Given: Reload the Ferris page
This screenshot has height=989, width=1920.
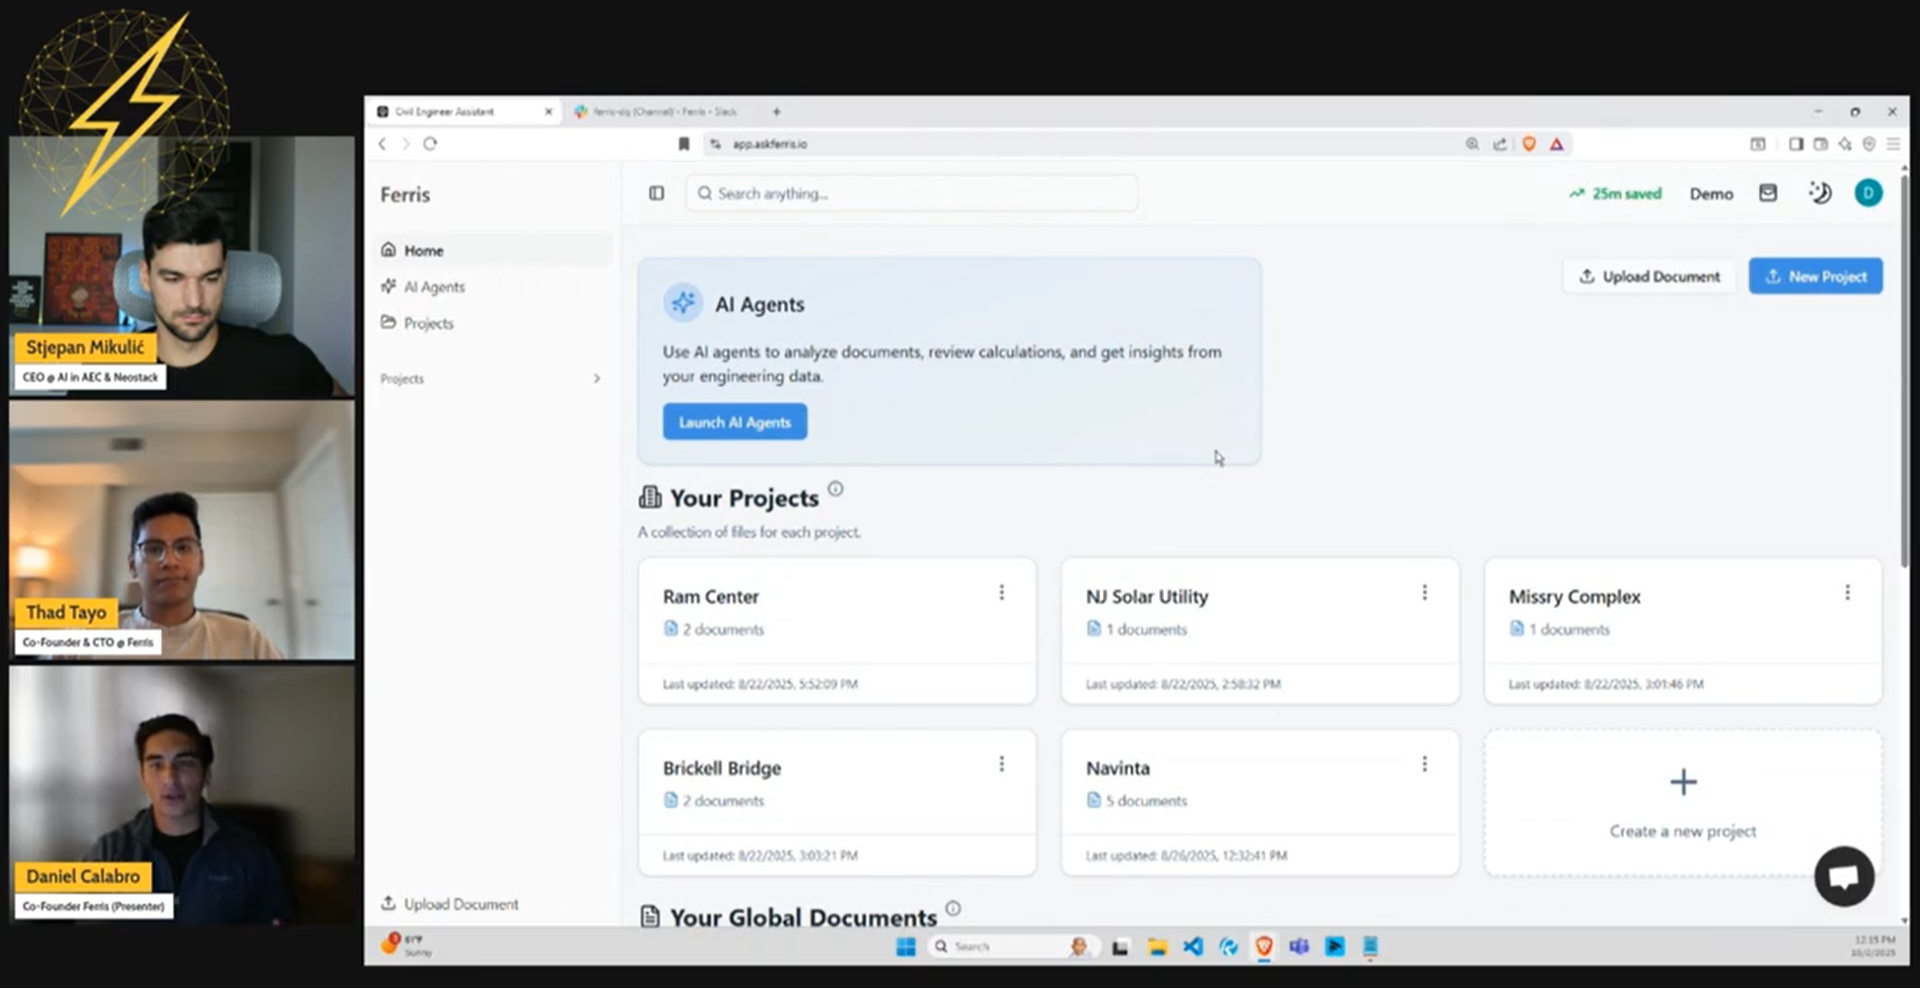Looking at the screenshot, I should tap(430, 144).
